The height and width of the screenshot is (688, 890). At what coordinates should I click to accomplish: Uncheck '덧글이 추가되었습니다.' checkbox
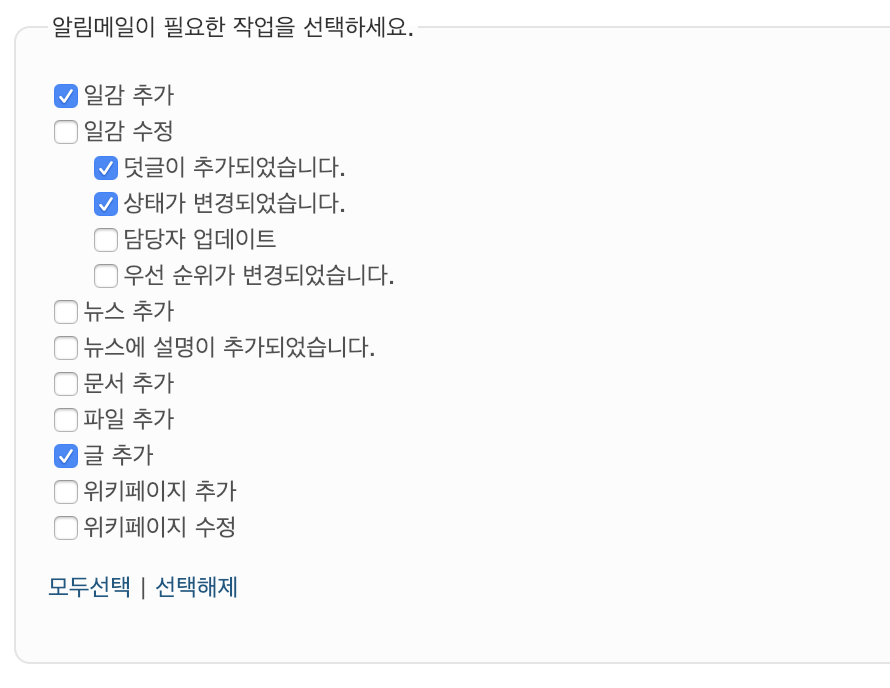106,168
